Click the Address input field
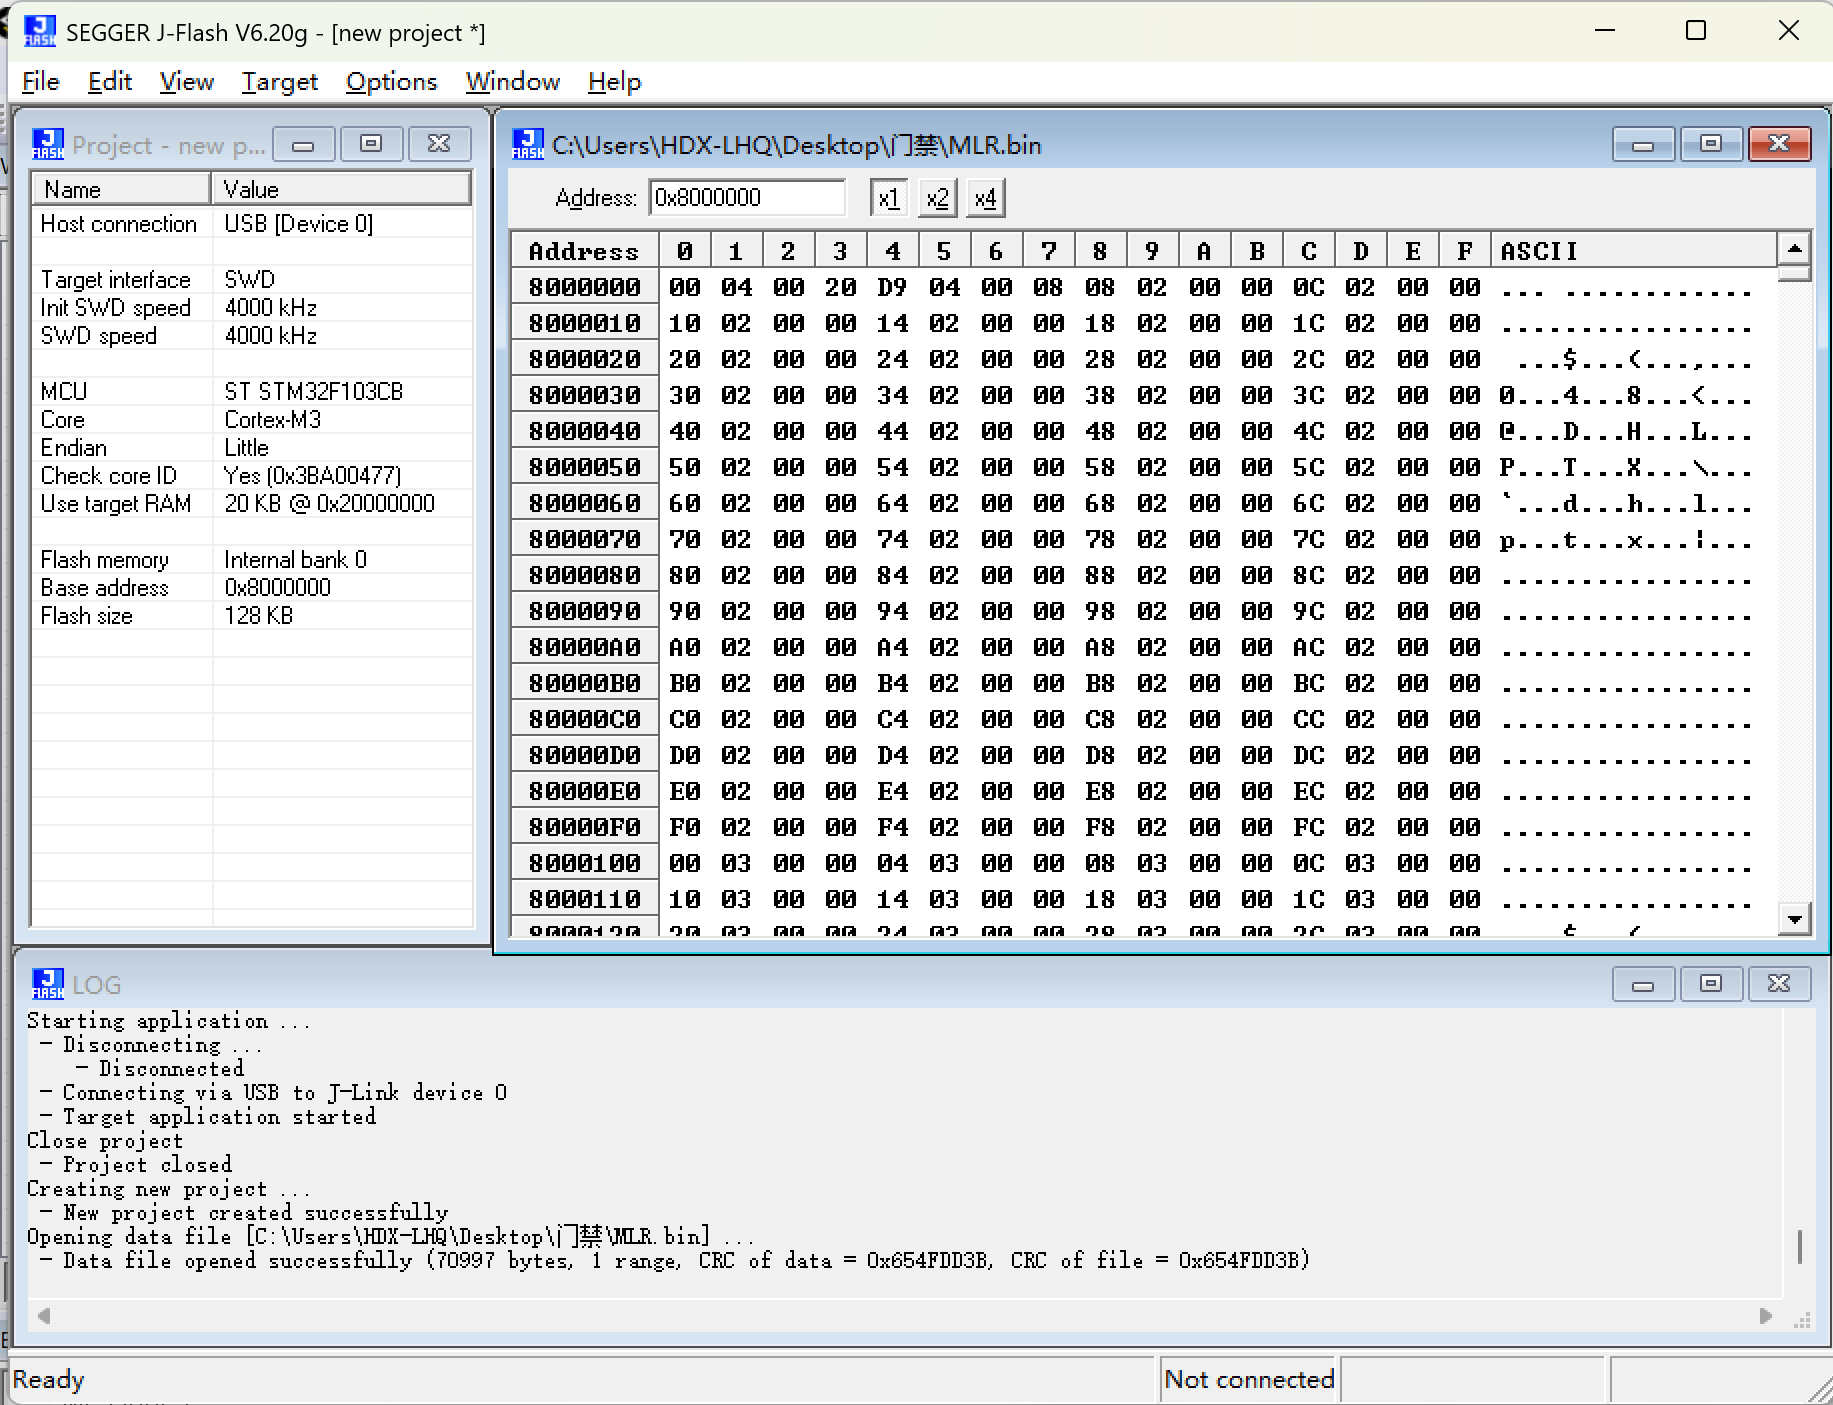This screenshot has height=1405, width=1833. click(x=747, y=198)
